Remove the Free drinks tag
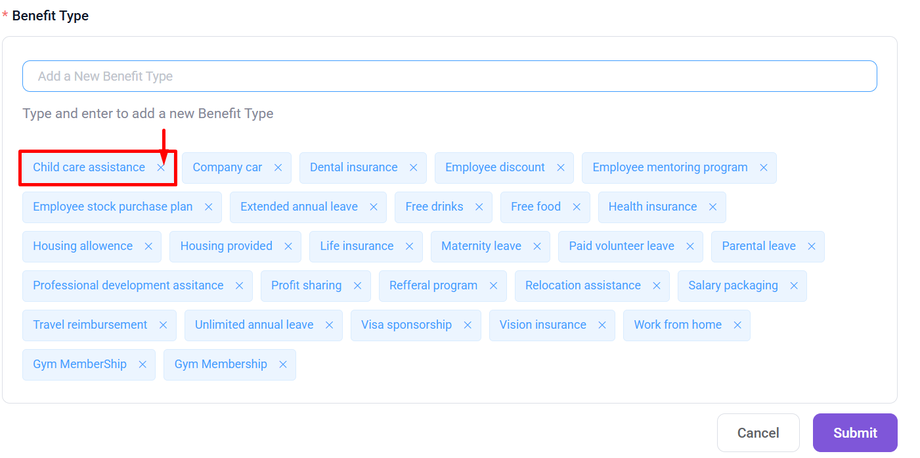The image size is (920, 458). 479,207
